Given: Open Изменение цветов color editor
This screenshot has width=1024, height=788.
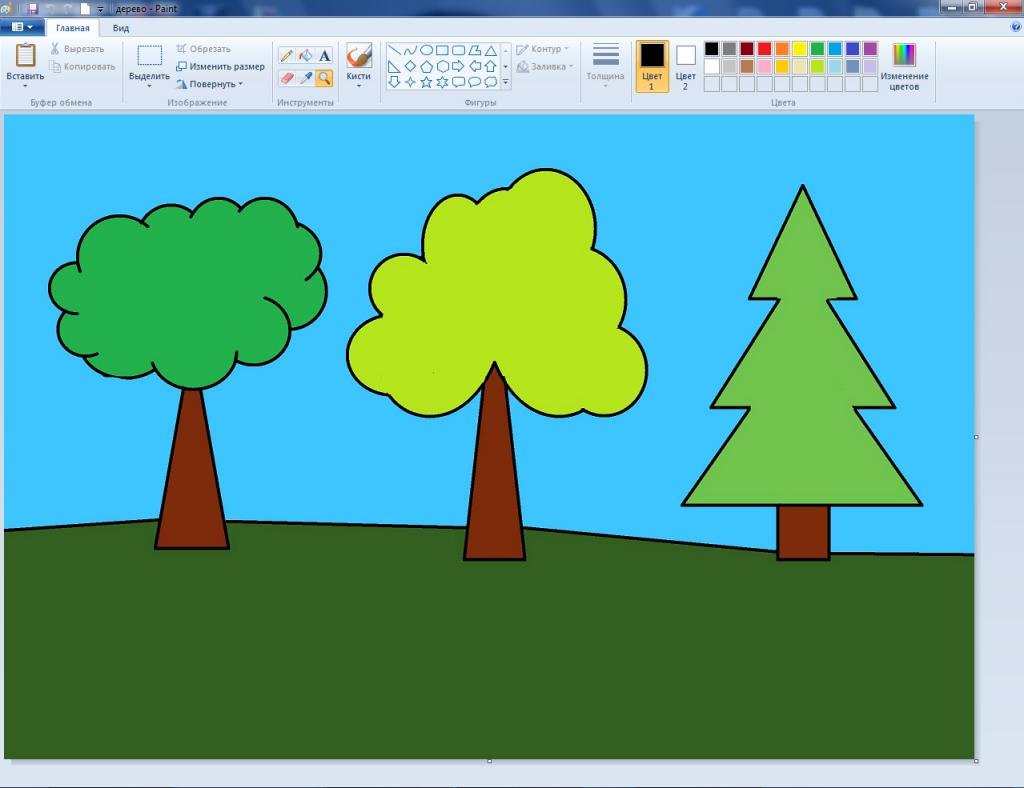Looking at the screenshot, I should point(904,66).
